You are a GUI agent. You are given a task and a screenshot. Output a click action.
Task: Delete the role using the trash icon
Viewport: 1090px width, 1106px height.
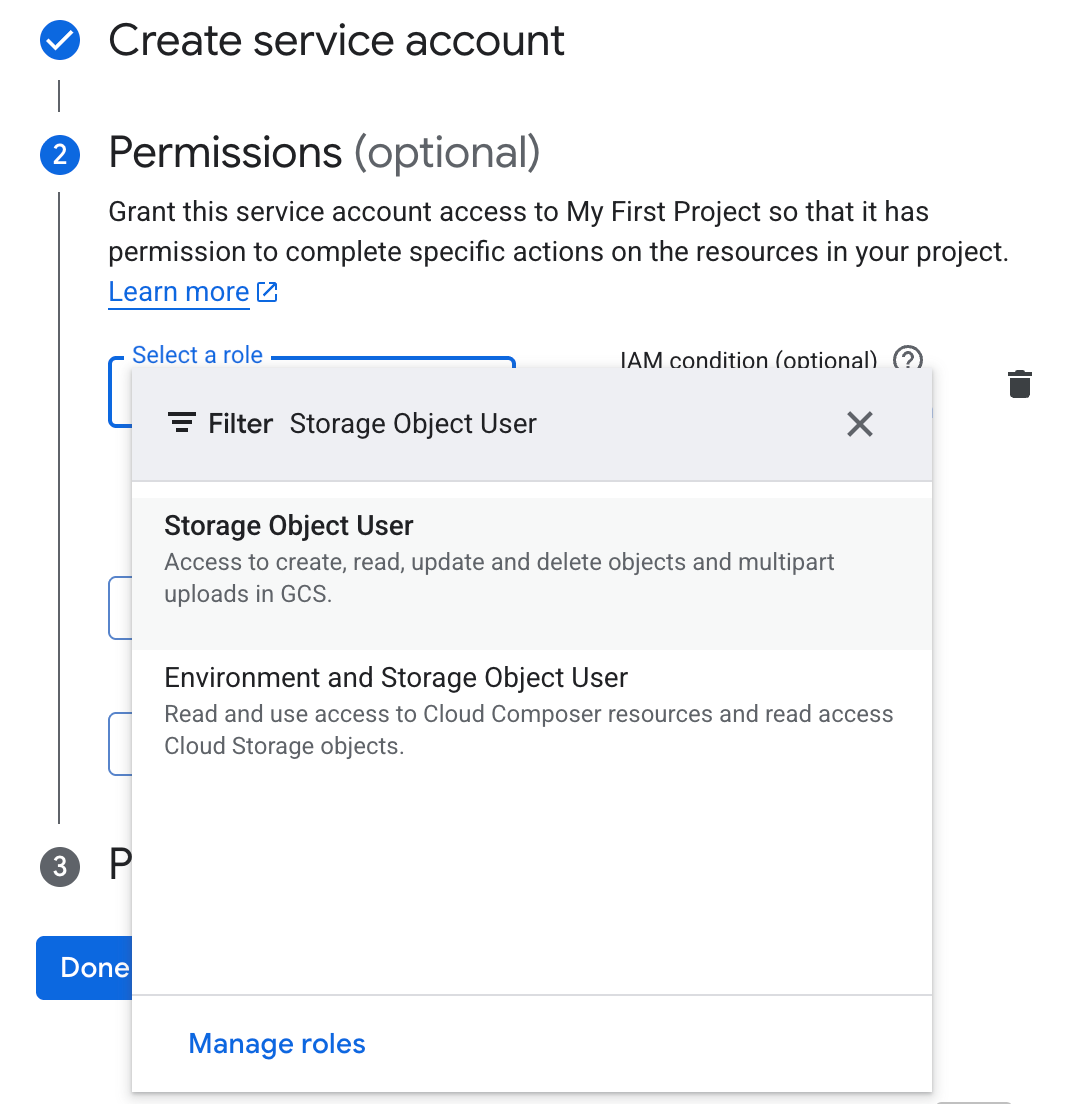pos(1019,384)
